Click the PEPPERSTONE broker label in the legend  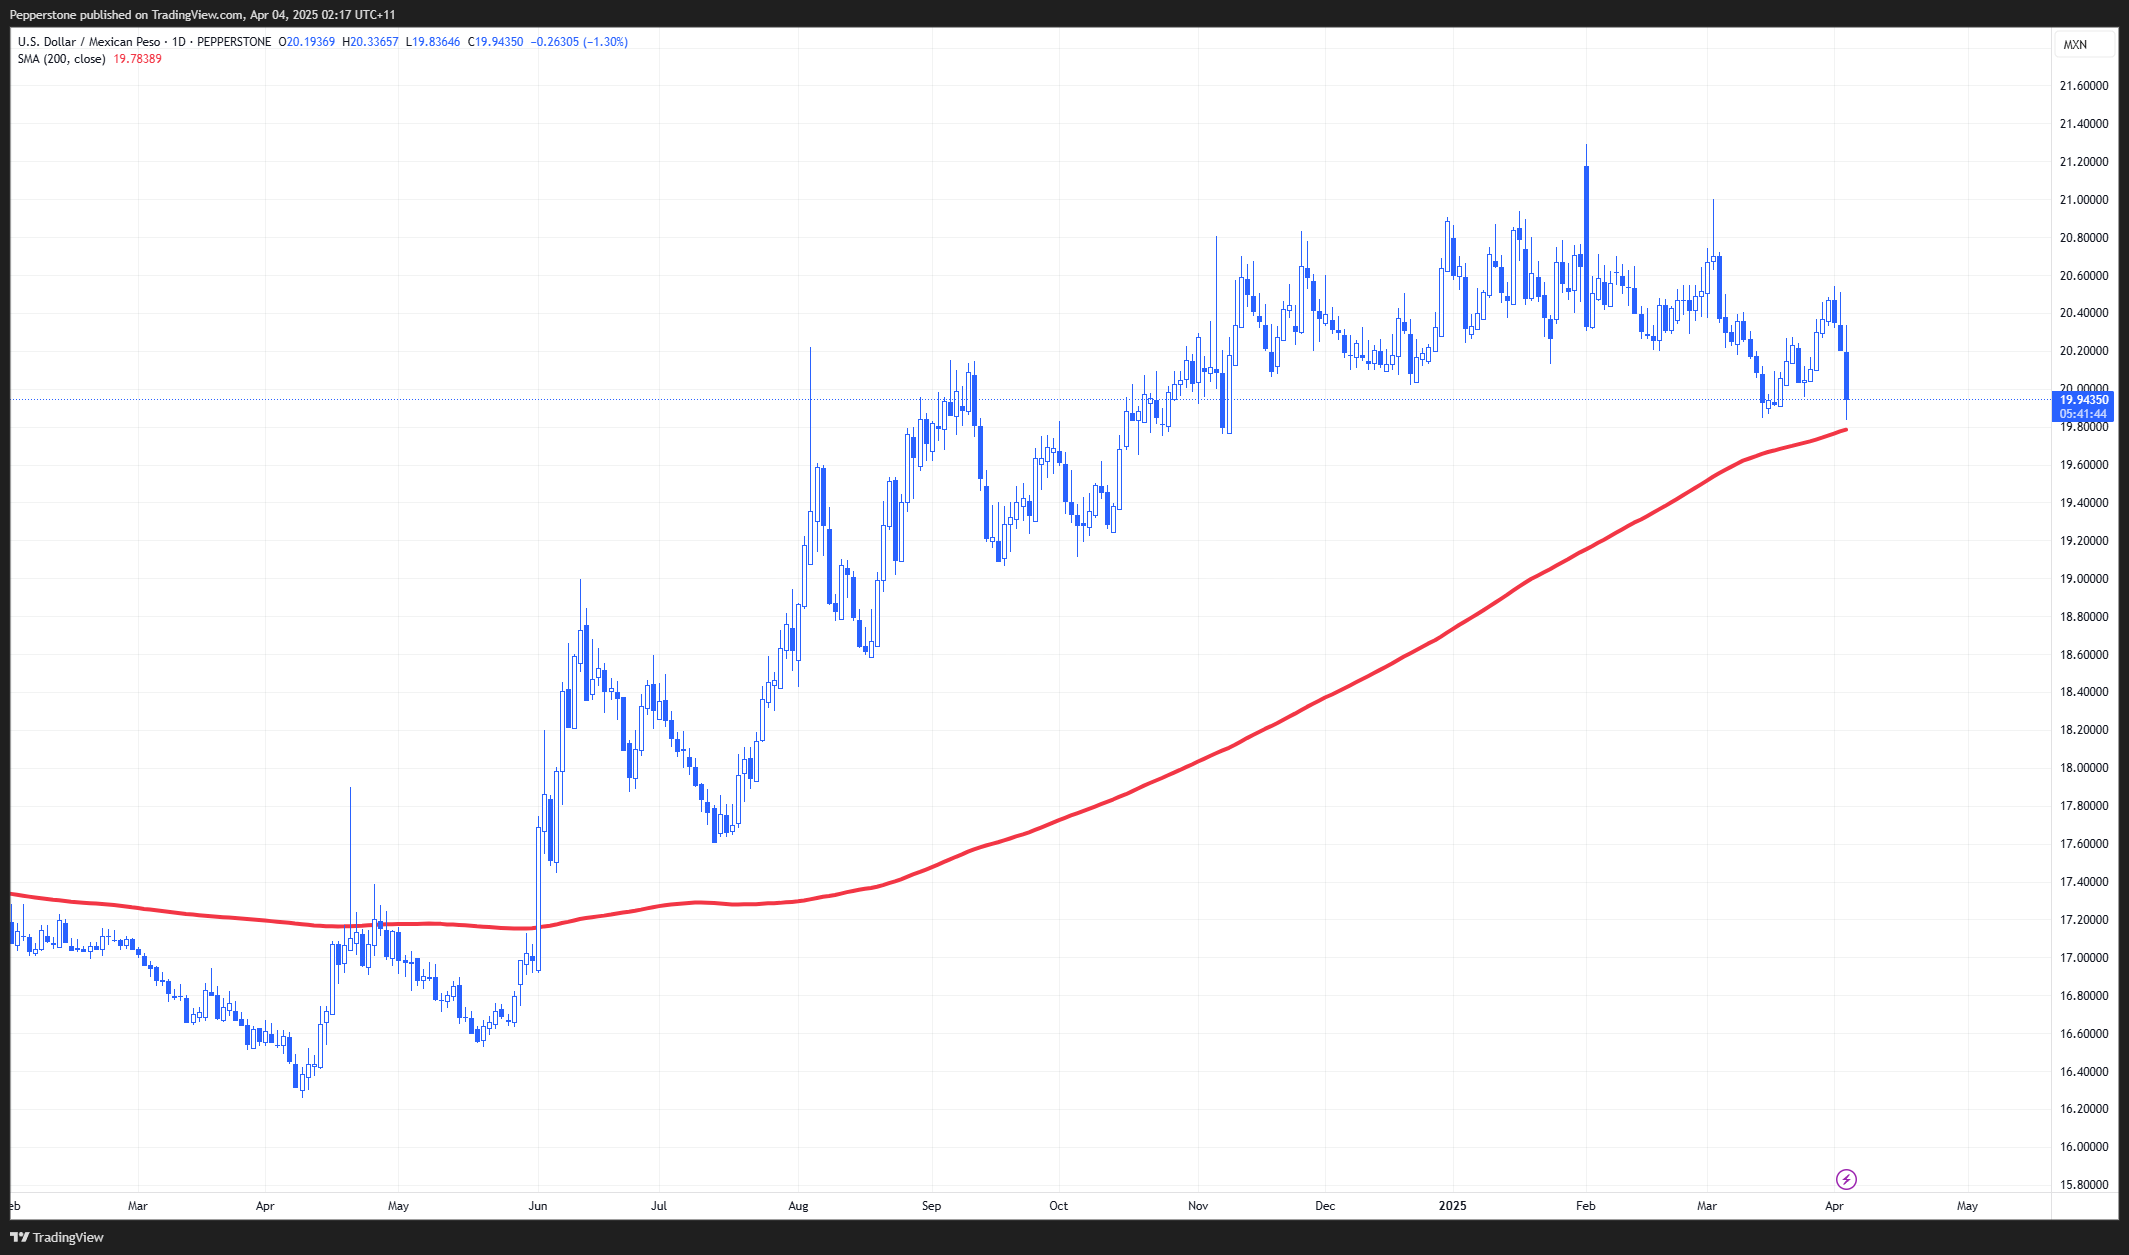(234, 42)
